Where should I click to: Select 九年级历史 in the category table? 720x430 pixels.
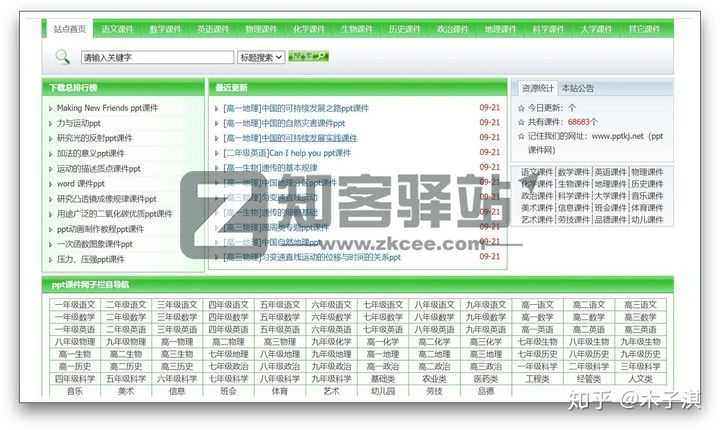pyautogui.click(x=641, y=354)
